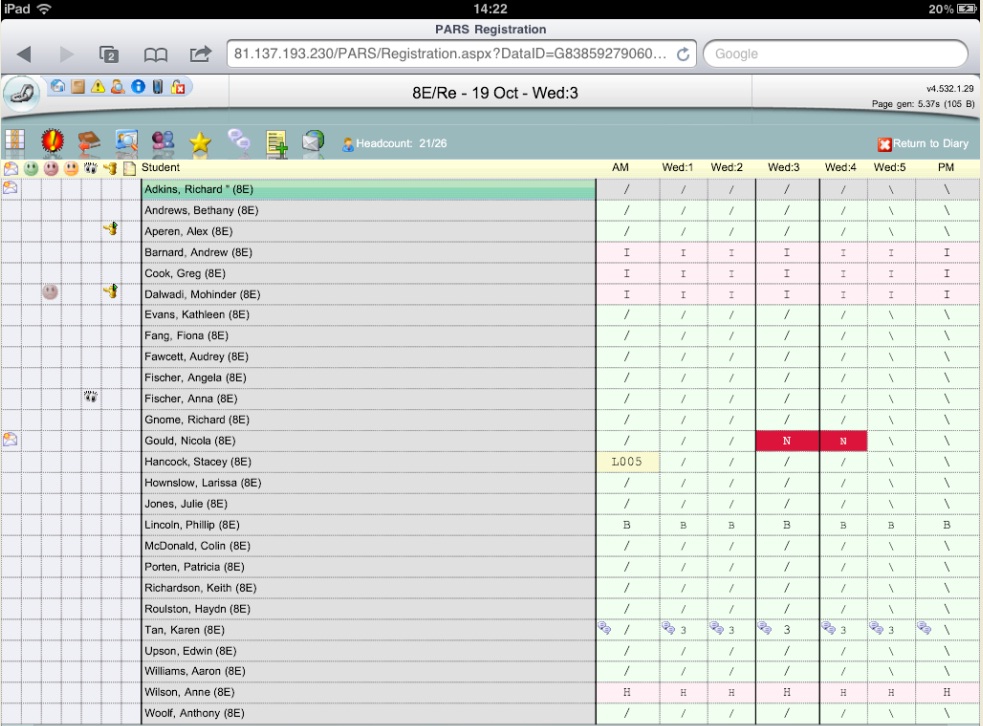Click the comment bubble in Tan, Karen PM cell

coord(924,628)
